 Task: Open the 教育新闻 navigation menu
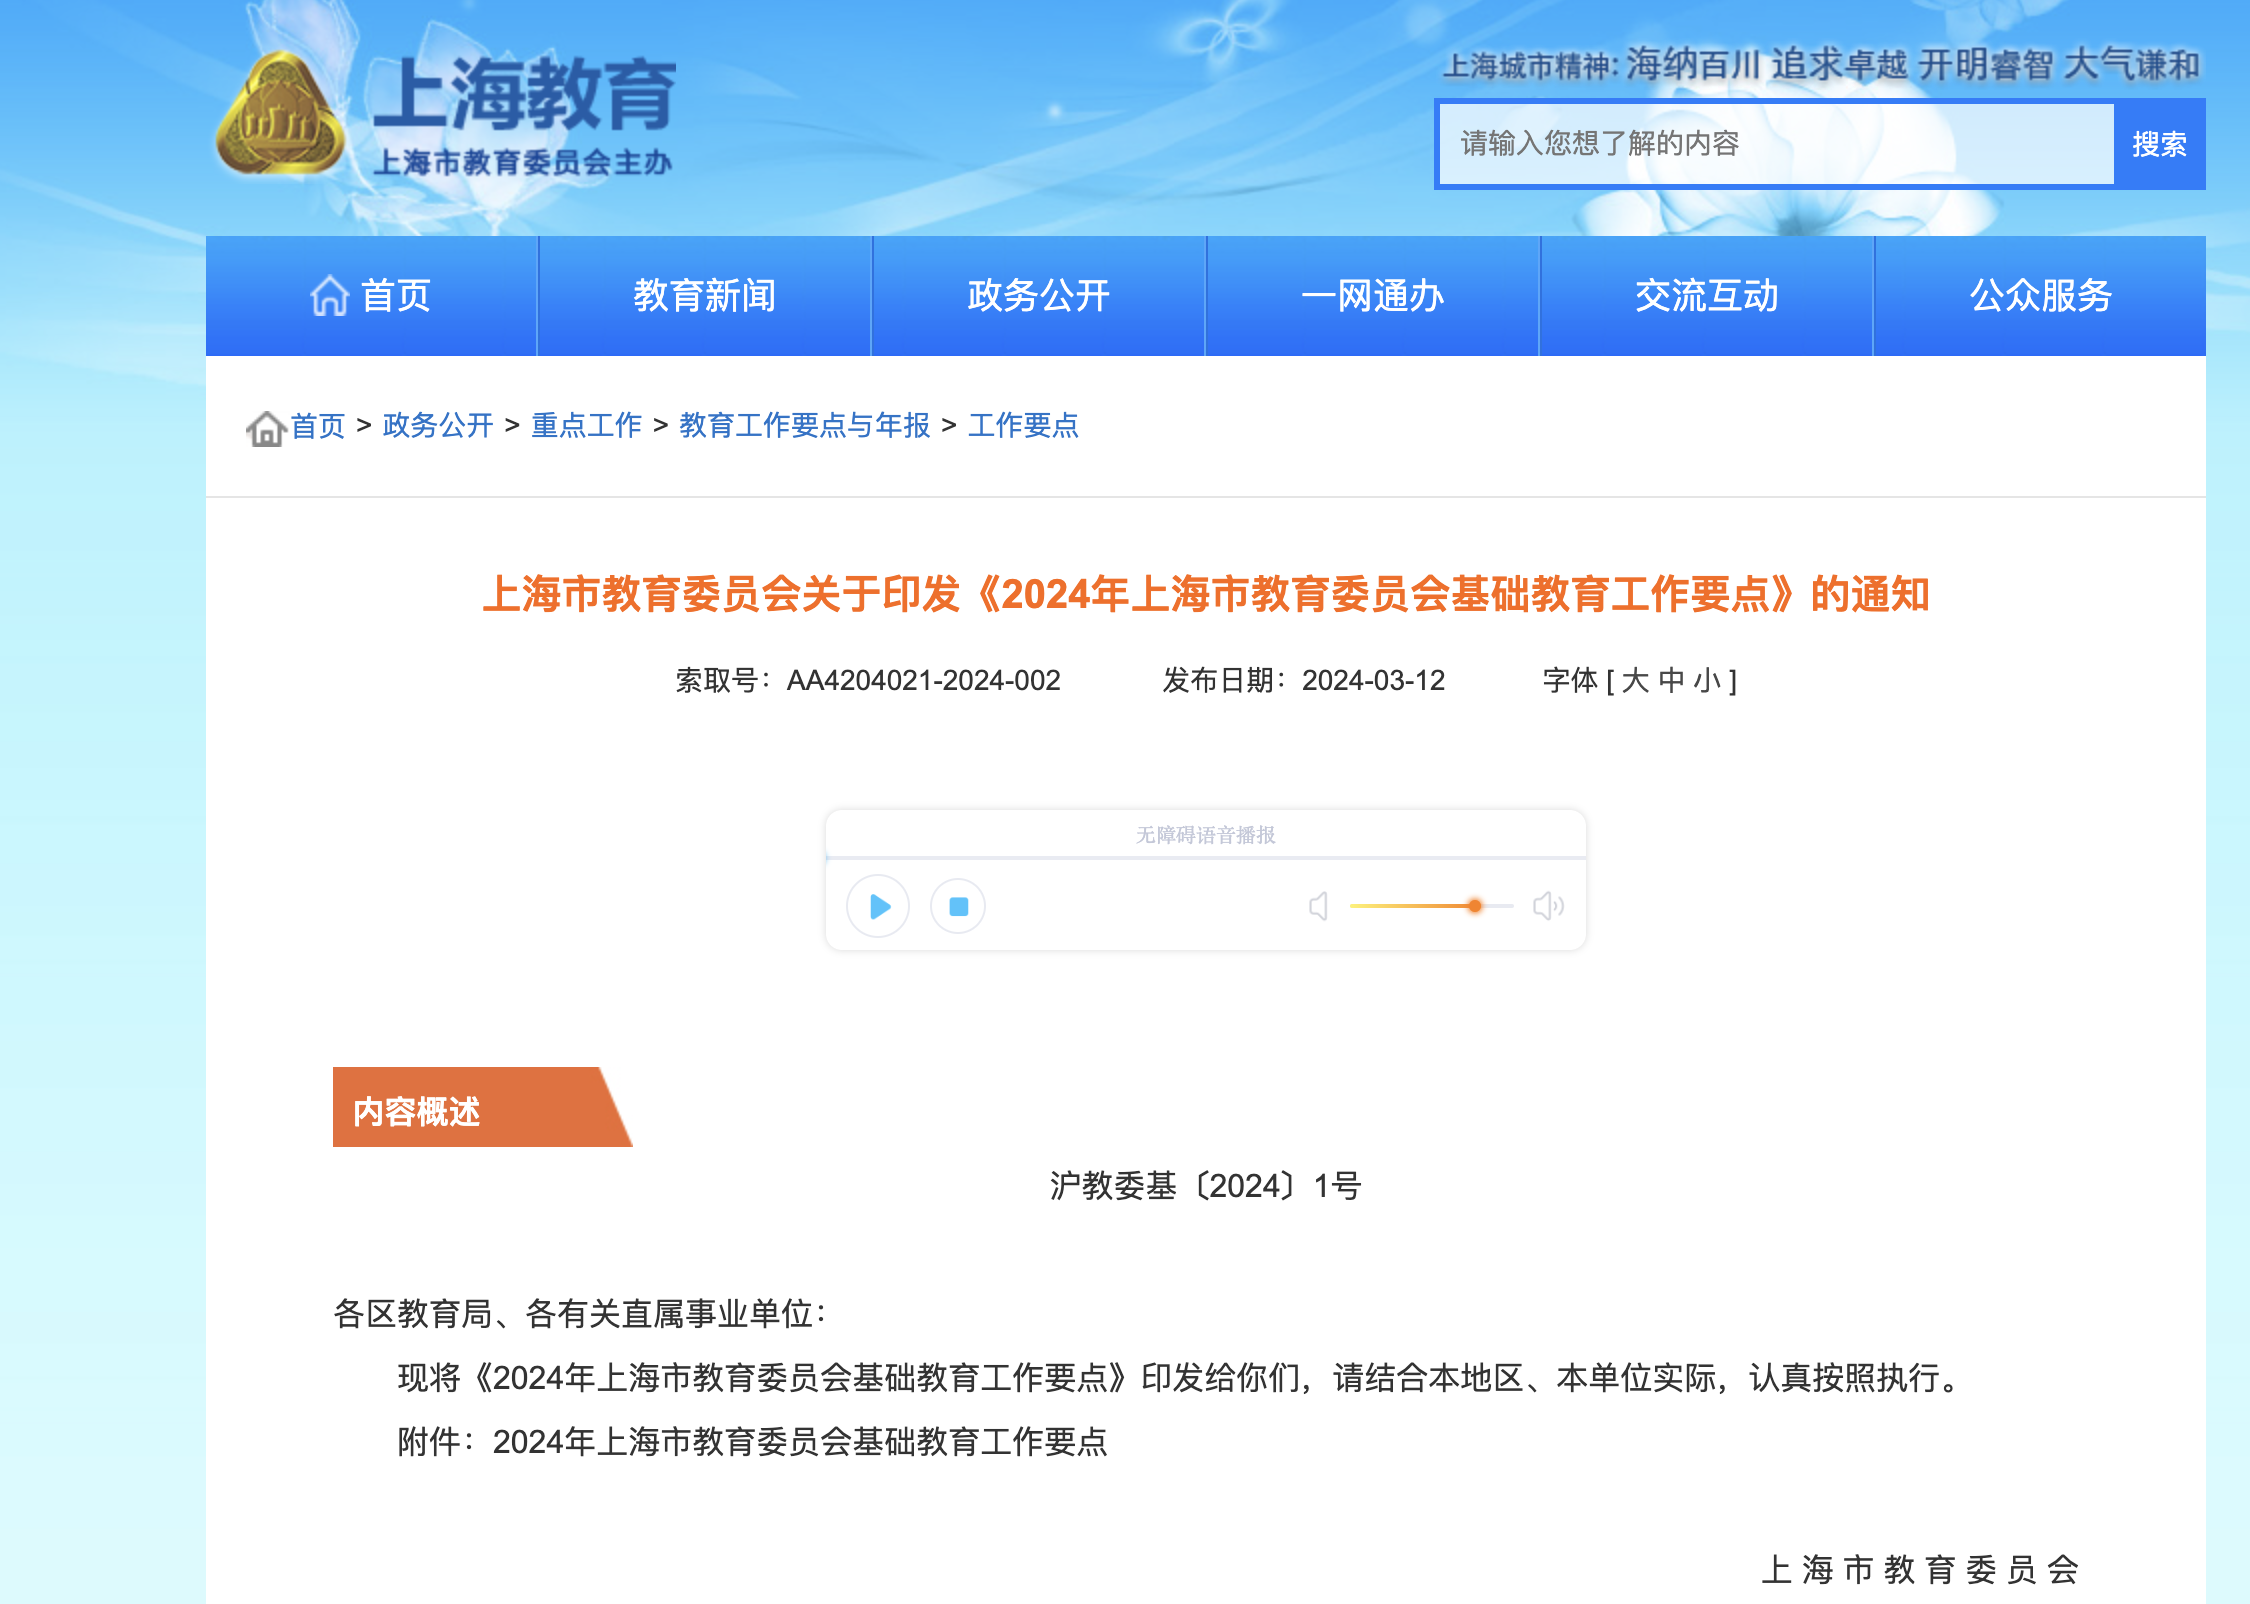pos(704,296)
